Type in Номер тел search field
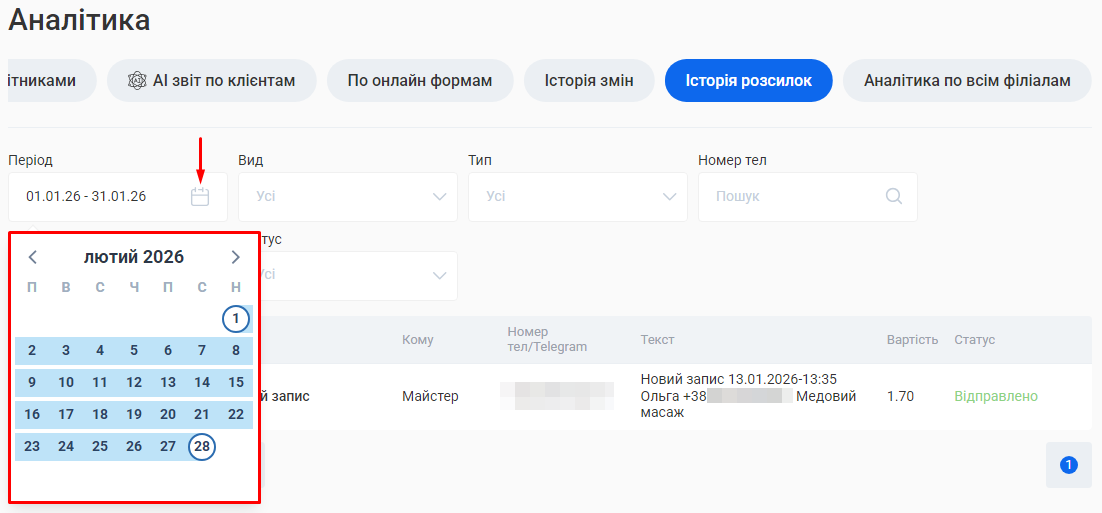 point(795,197)
